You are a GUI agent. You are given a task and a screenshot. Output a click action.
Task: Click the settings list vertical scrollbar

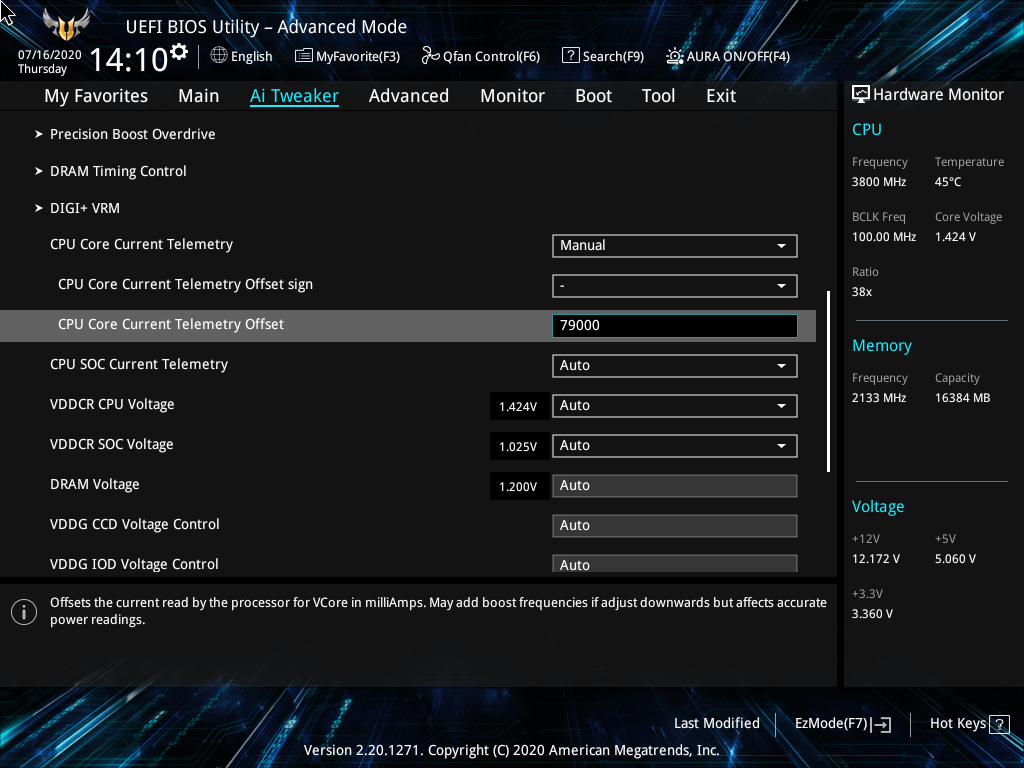pos(828,381)
